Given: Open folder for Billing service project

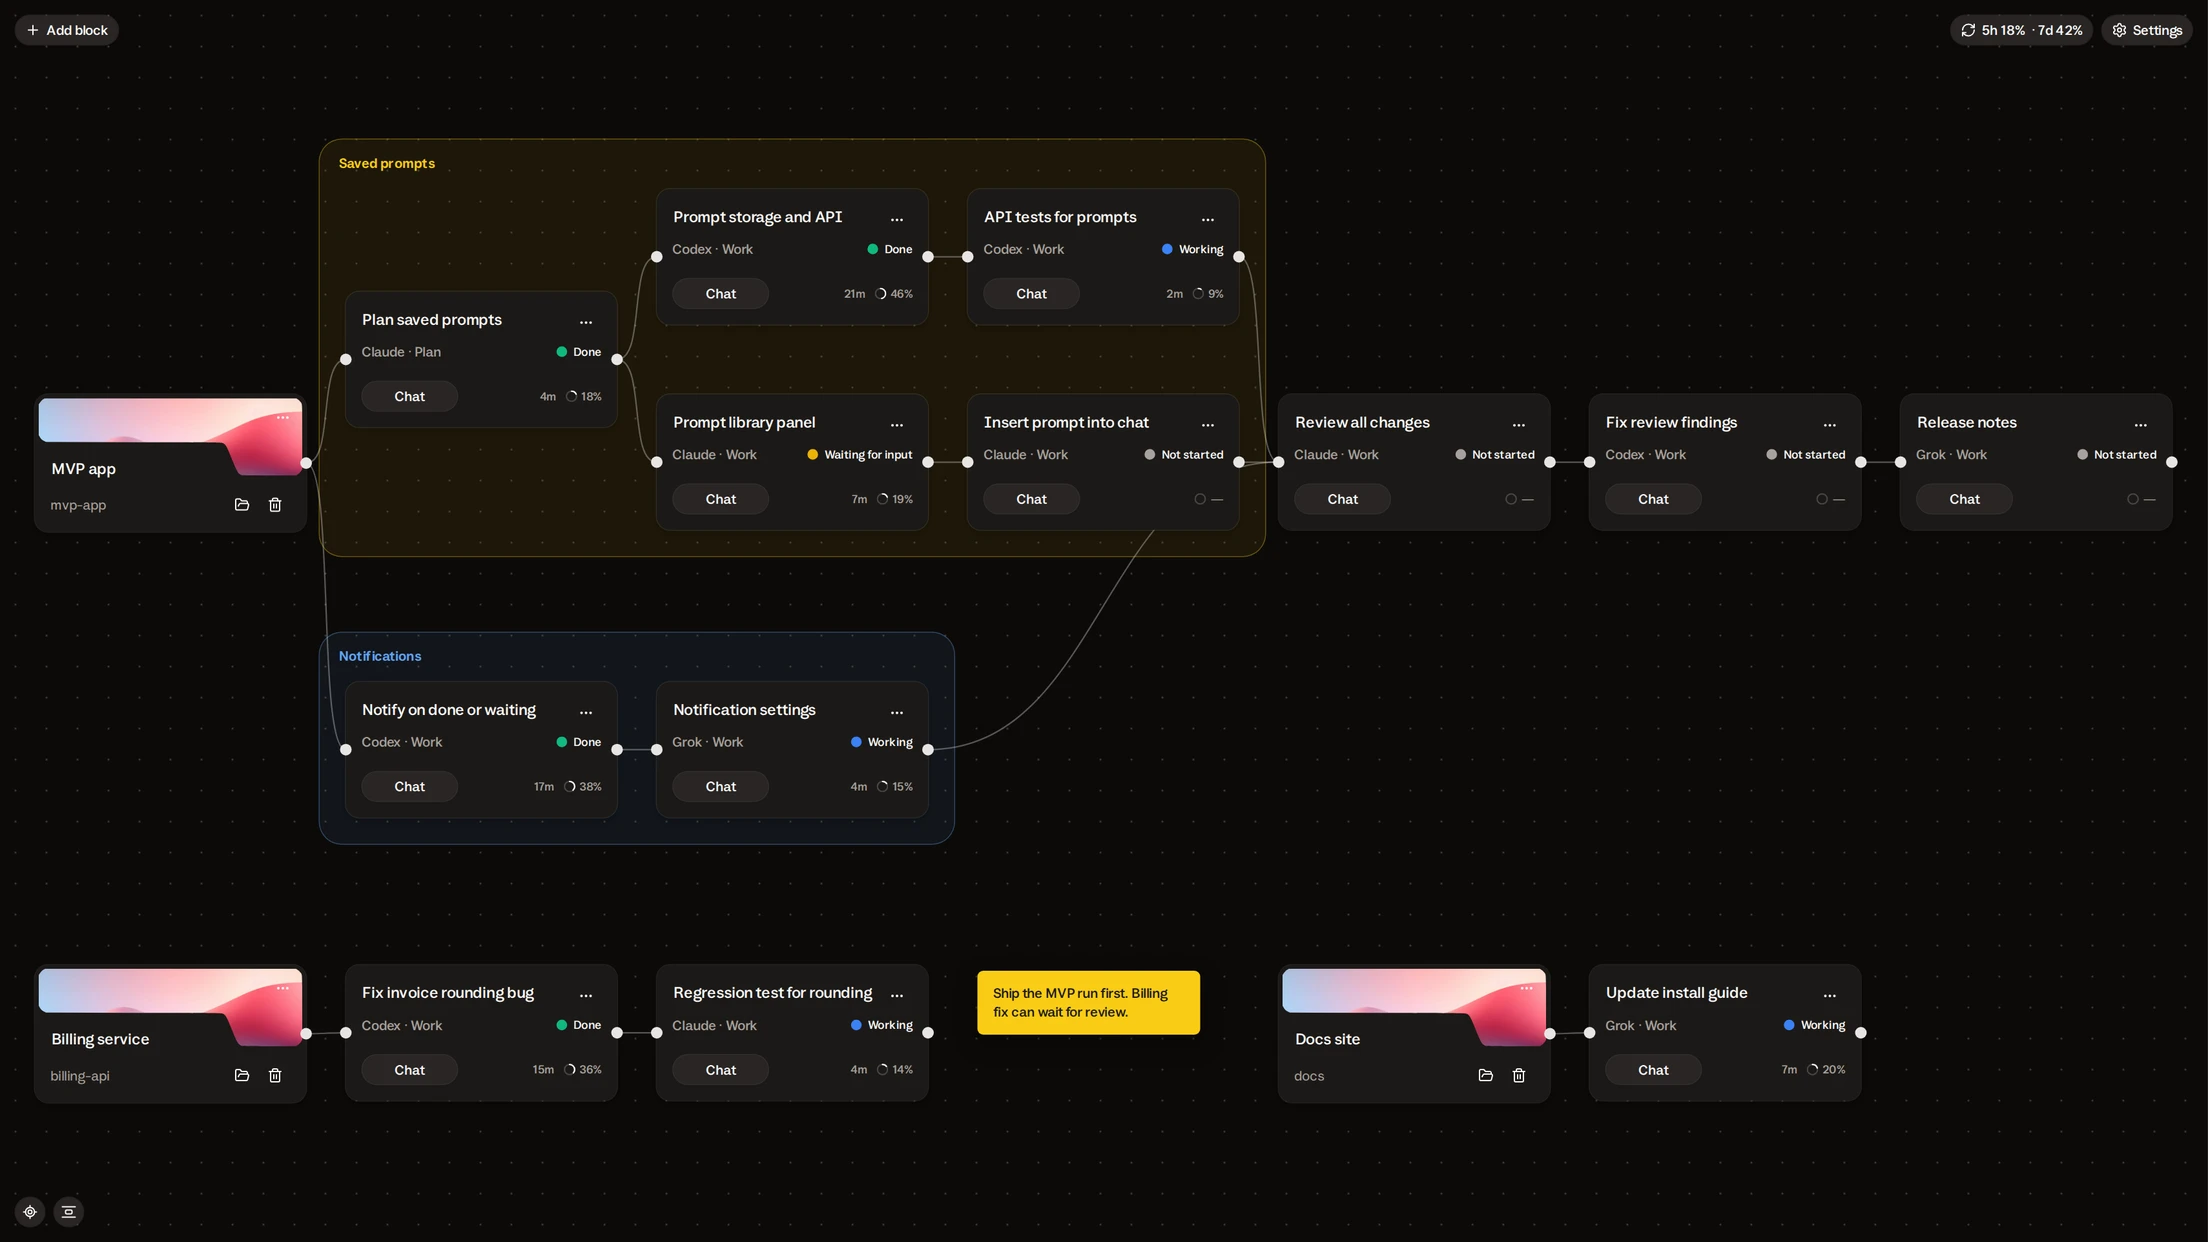Looking at the screenshot, I should [242, 1075].
